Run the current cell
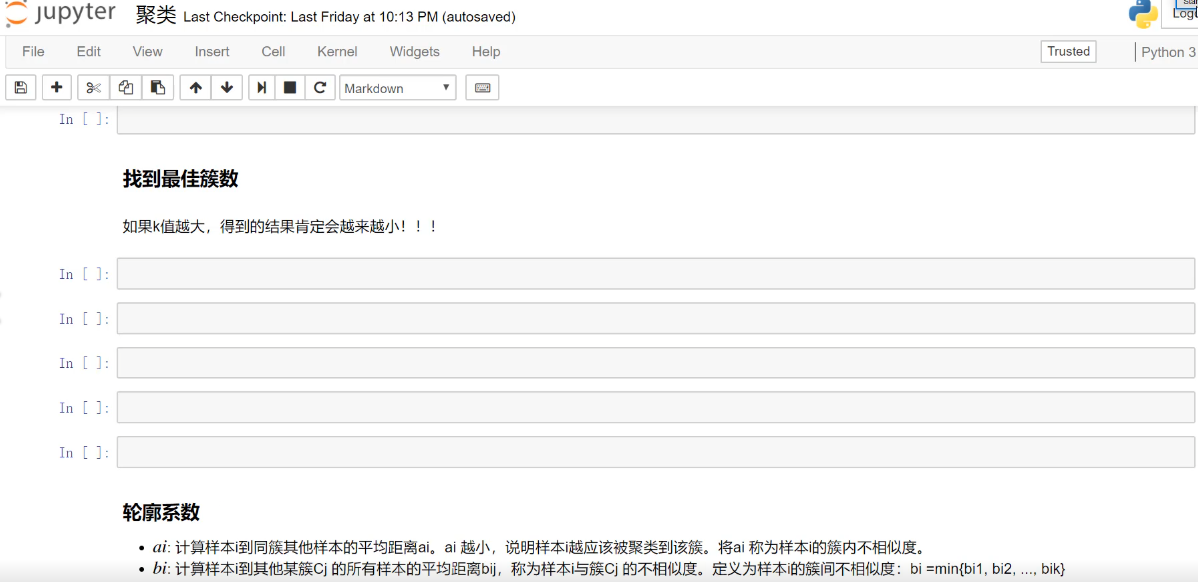The height and width of the screenshot is (582, 1198). point(261,88)
